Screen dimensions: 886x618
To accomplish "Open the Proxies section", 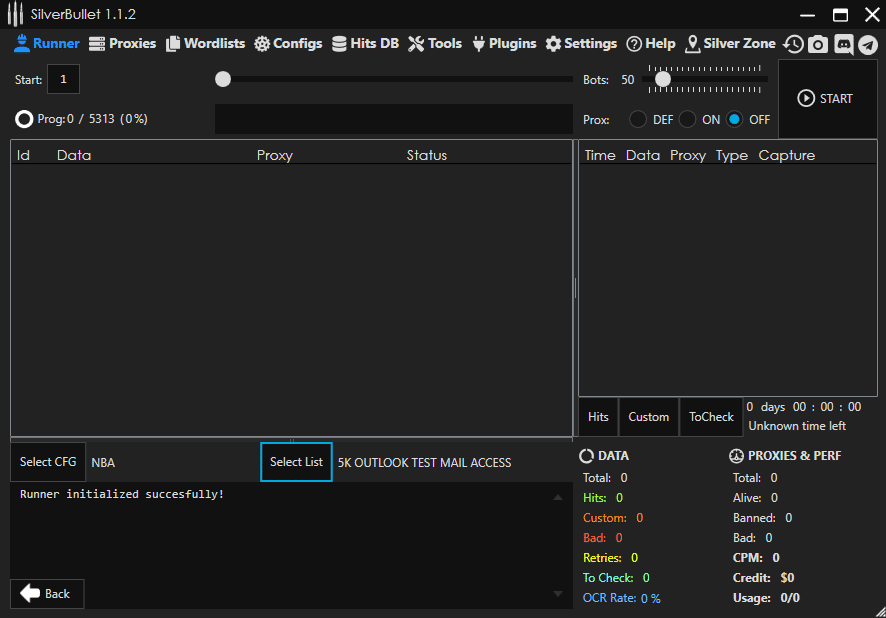I will point(123,44).
